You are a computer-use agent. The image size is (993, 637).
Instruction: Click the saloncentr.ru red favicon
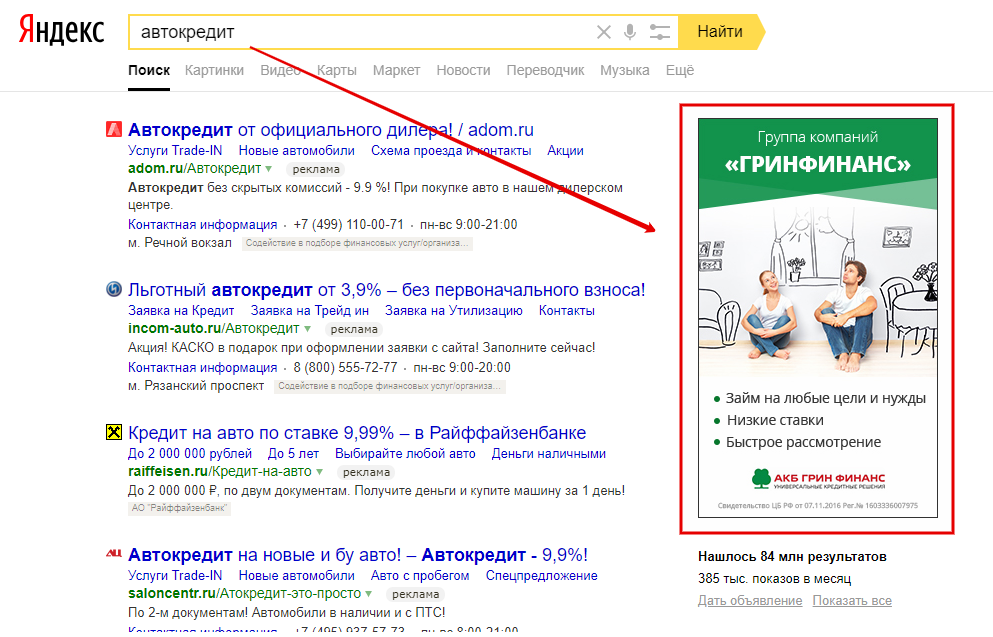click(113, 554)
